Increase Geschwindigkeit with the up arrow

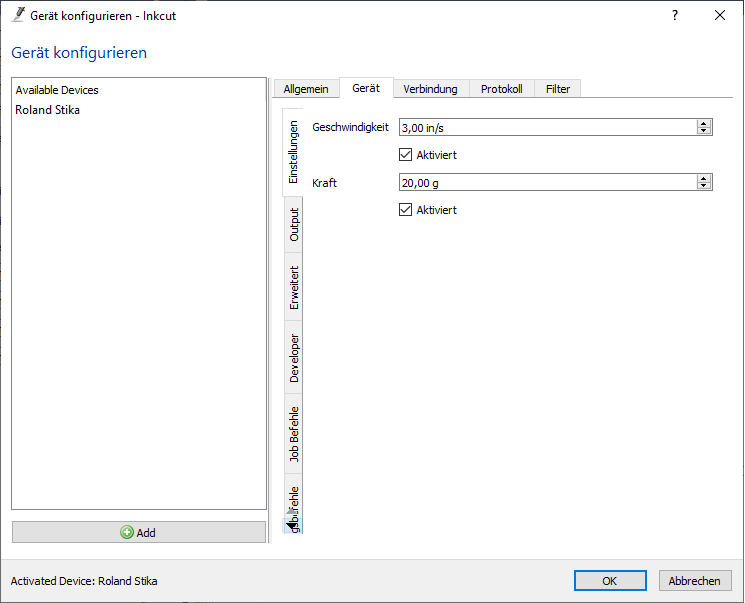[x=704, y=123]
